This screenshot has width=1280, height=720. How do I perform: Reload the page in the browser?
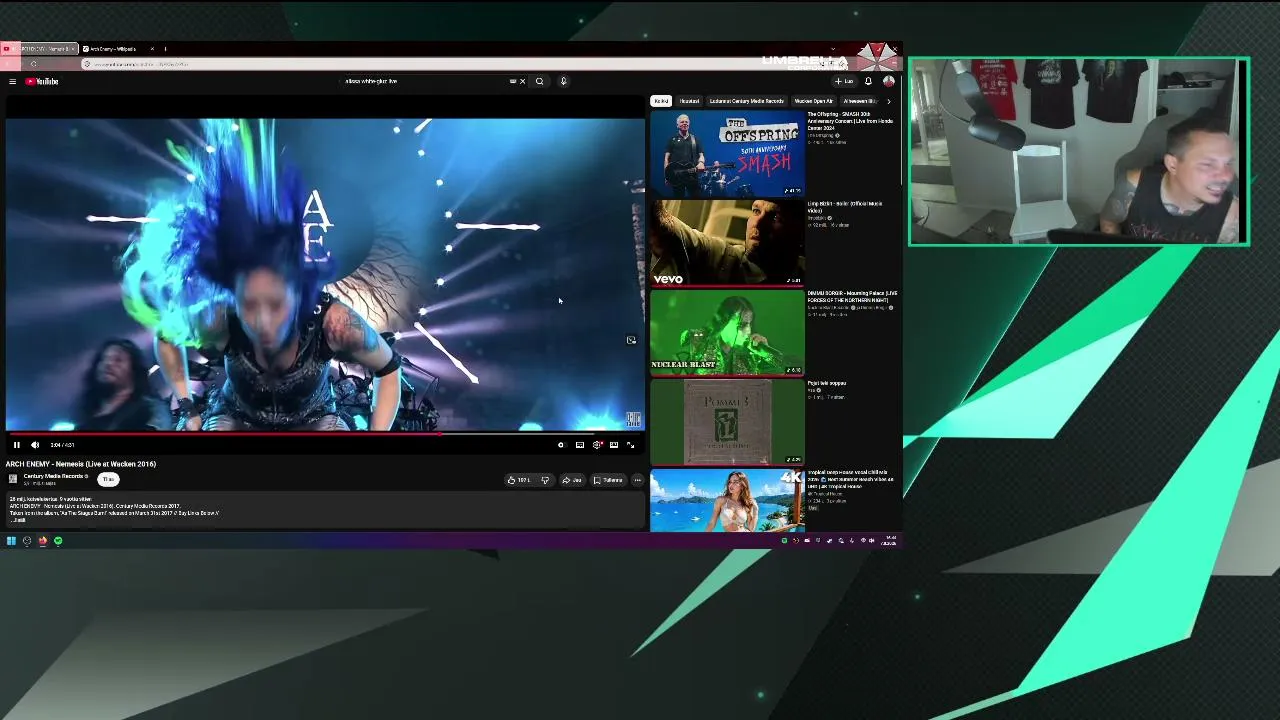pyautogui.click(x=33, y=64)
